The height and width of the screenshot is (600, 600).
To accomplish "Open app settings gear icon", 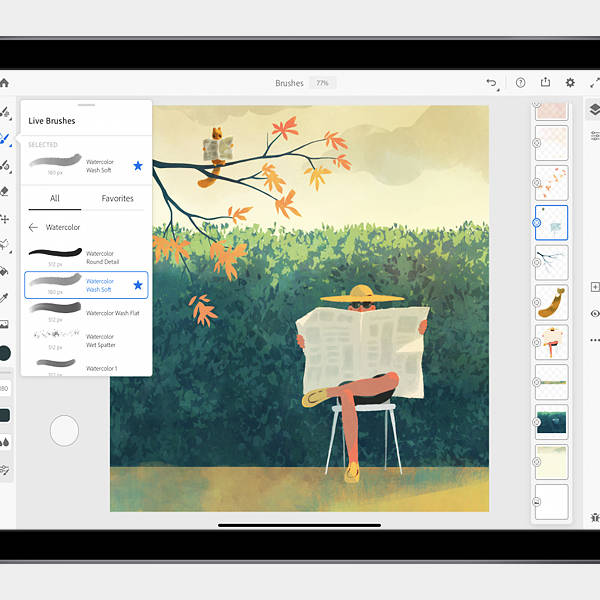I will point(570,83).
